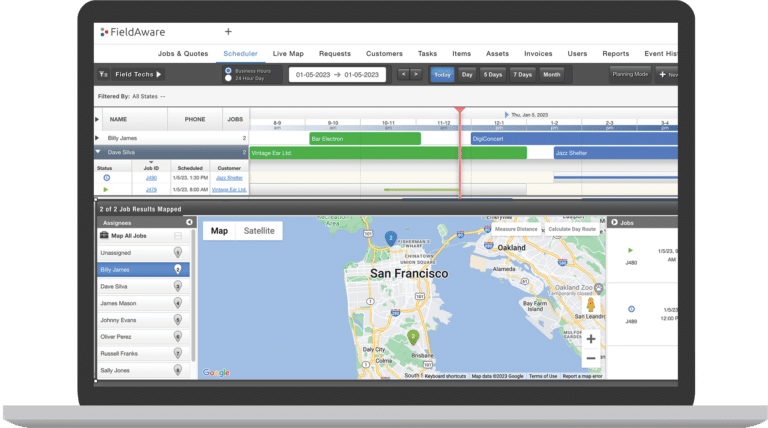Screen dimensions: 768x428
Task: Go to previous date with left arrow
Action: click(403, 74)
